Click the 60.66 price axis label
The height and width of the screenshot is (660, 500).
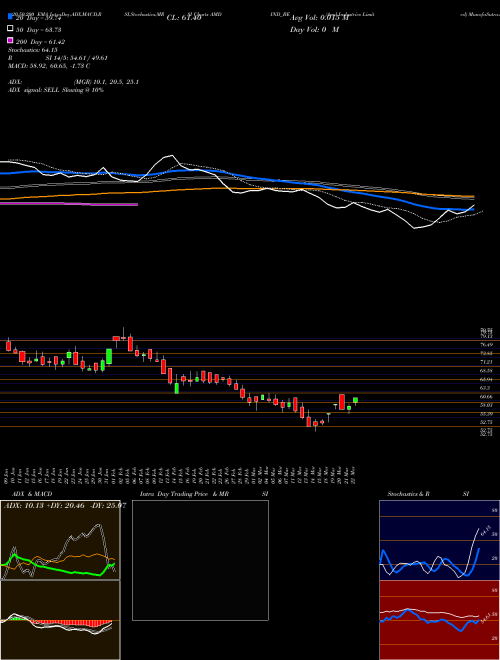click(487, 397)
